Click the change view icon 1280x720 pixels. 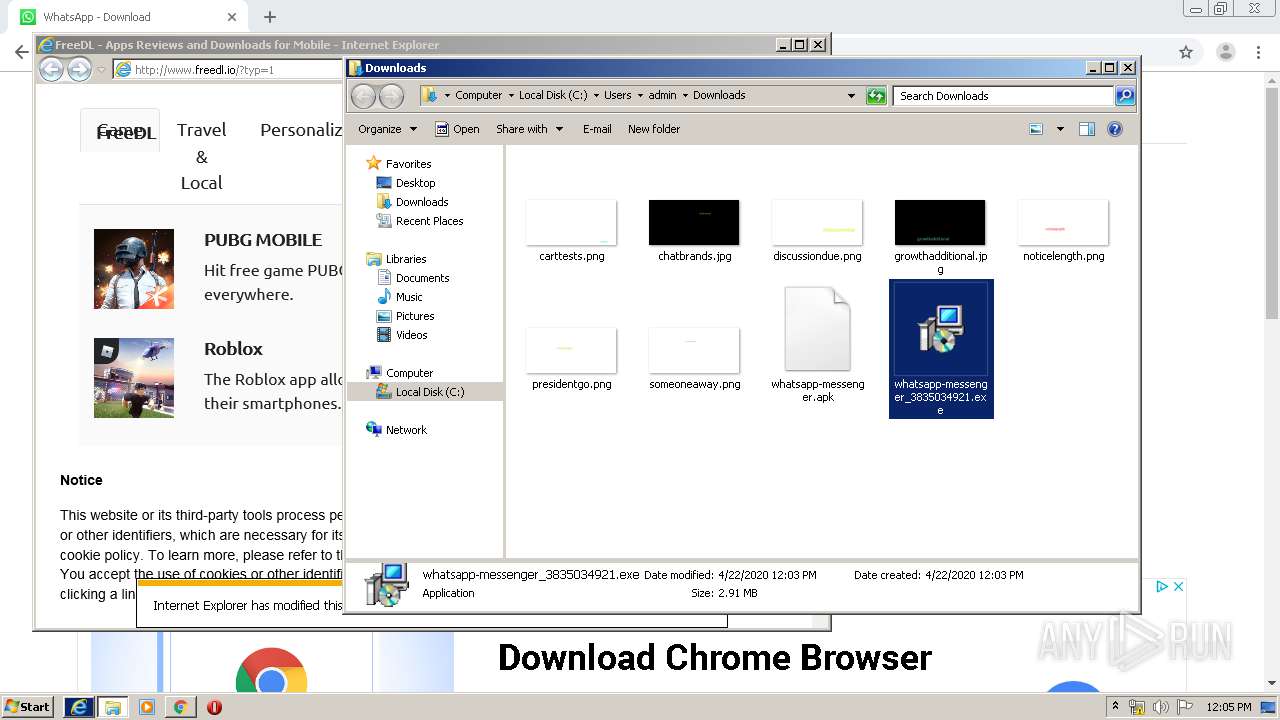(x=1036, y=129)
